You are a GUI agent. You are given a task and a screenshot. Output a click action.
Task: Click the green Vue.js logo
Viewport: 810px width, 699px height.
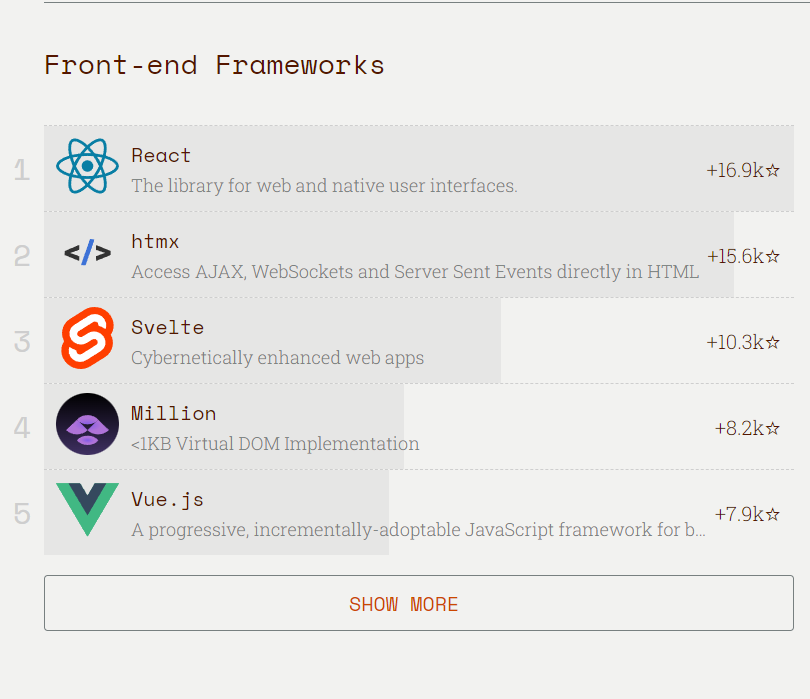pyautogui.click(x=87, y=509)
